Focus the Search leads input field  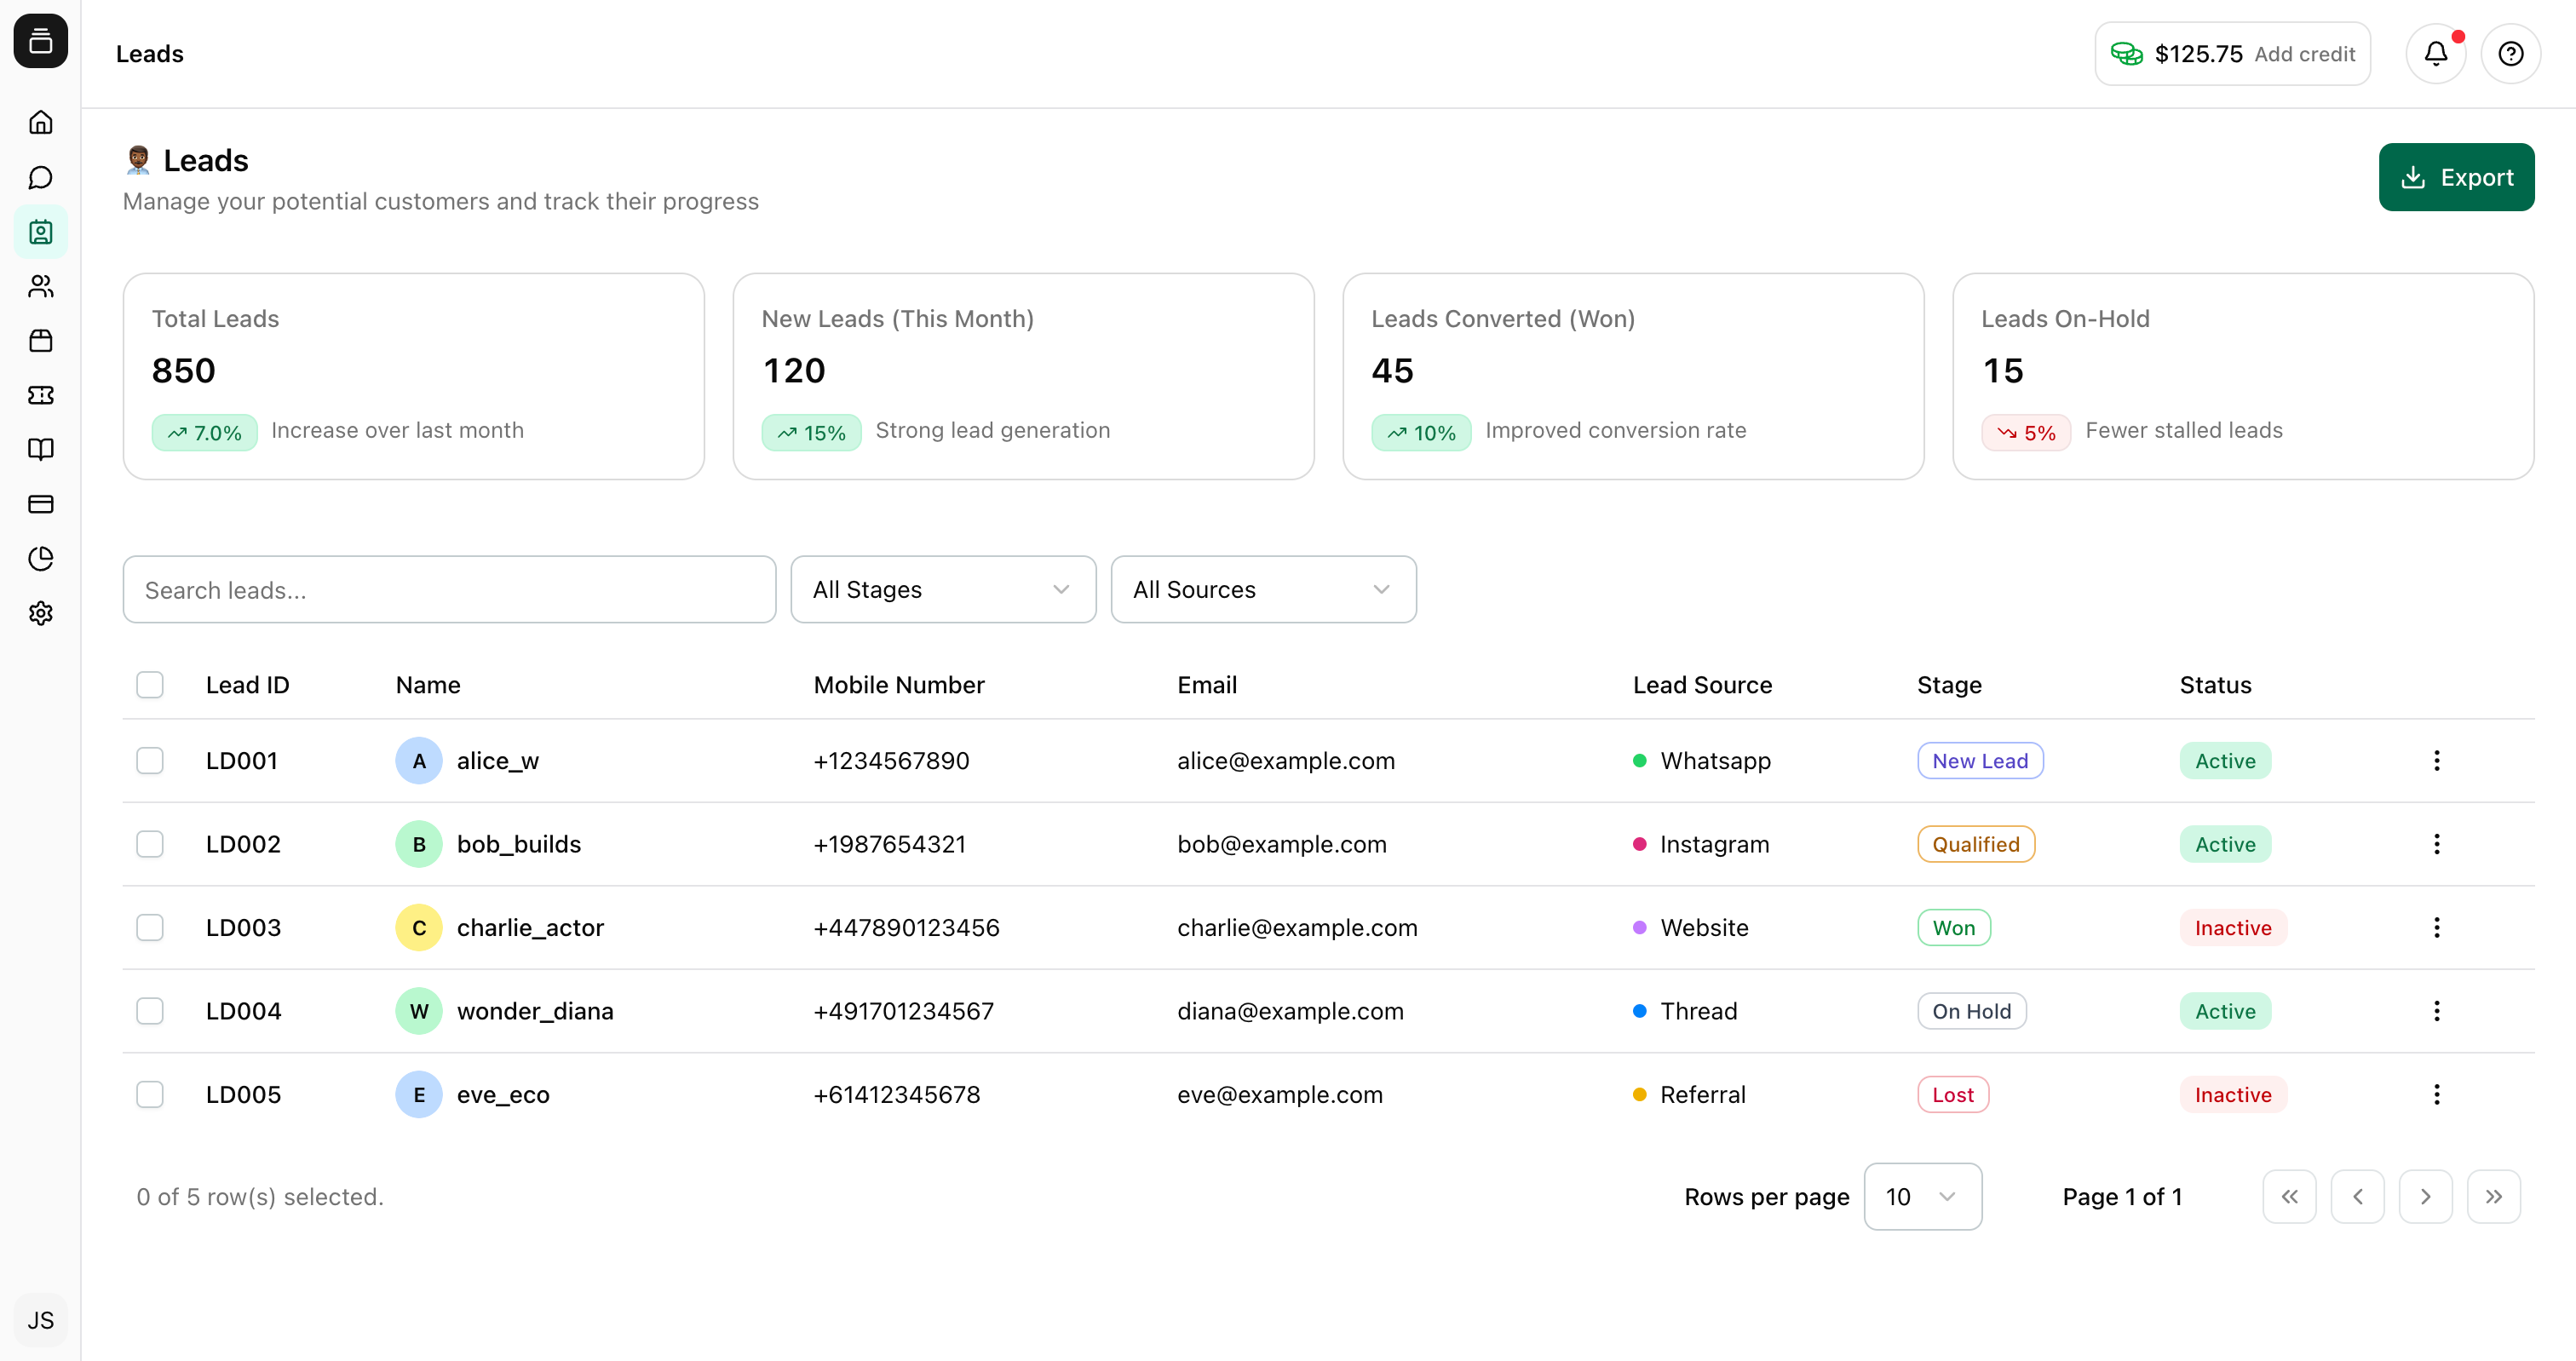click(449, 590)
